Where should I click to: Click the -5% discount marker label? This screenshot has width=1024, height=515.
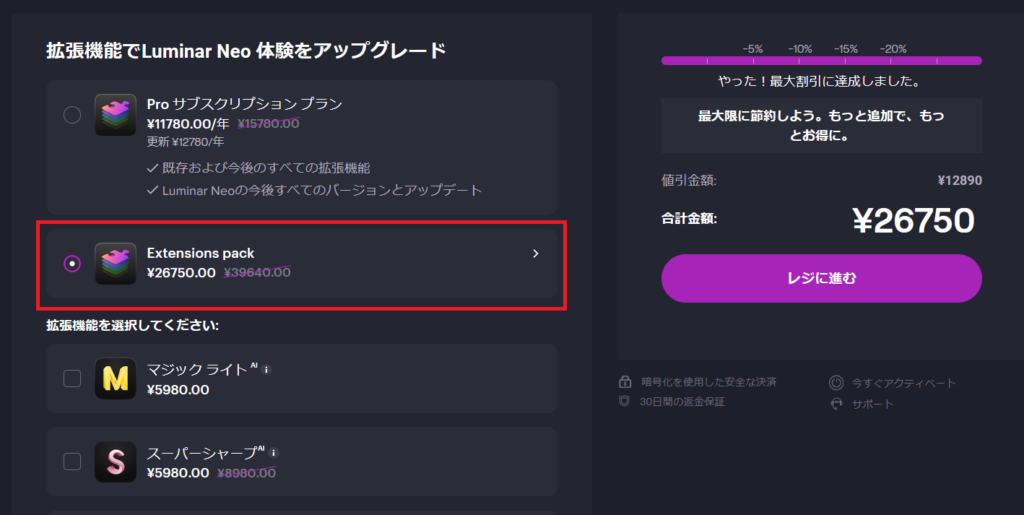tap(752, 49)
